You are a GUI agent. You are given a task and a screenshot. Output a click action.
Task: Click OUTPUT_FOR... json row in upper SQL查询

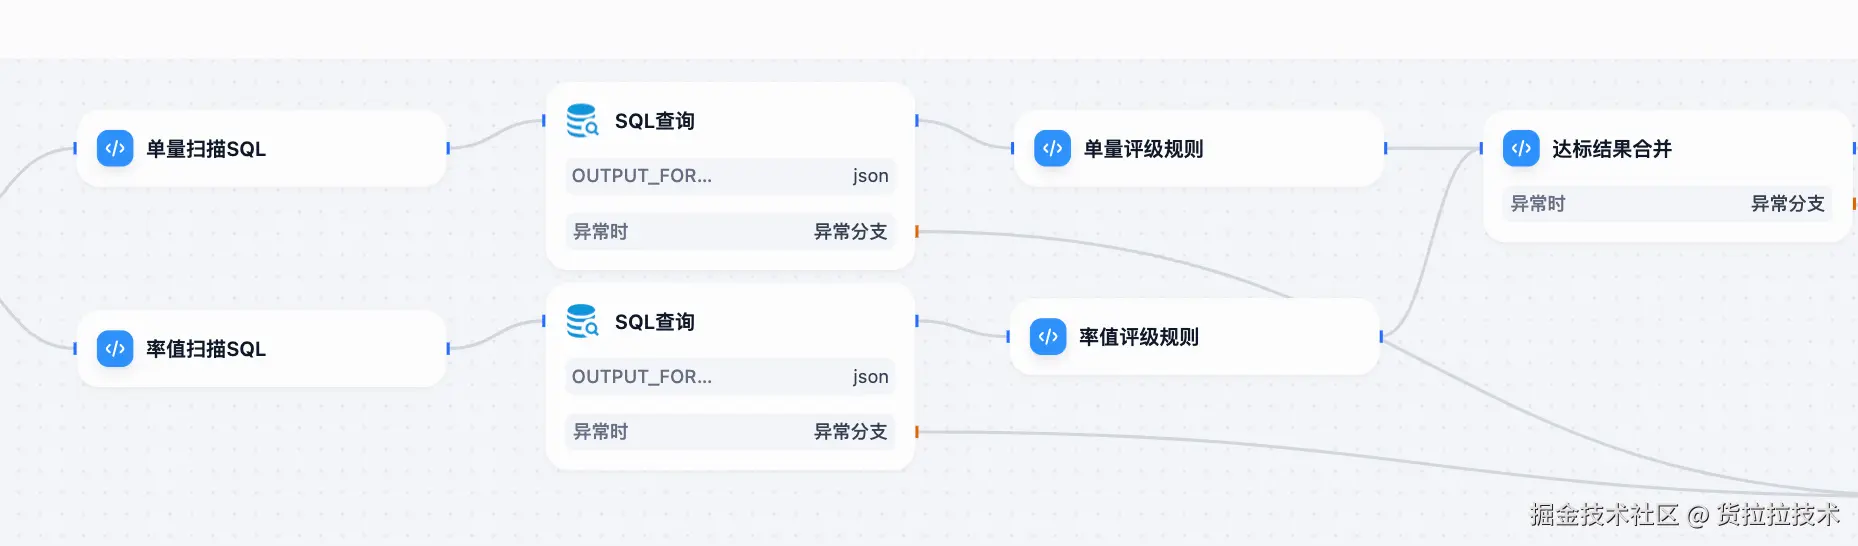pos(730,176)
